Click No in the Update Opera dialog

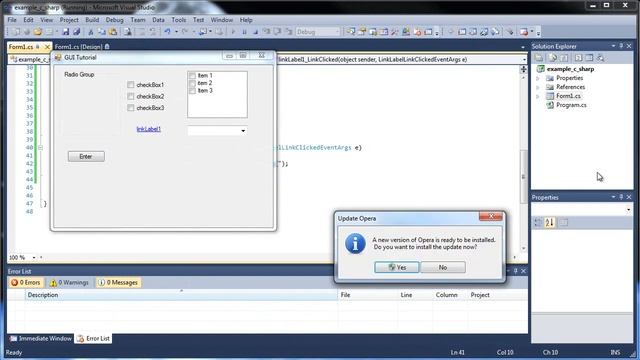point(443,267)
